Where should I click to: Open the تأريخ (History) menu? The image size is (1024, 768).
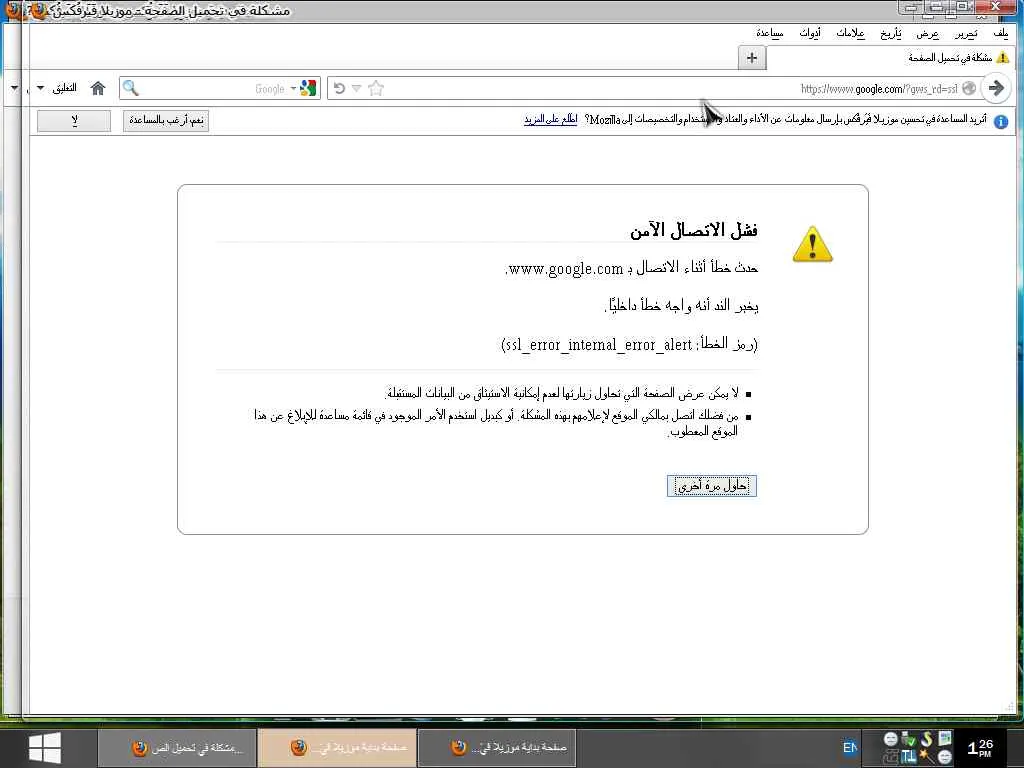point(890,33)
